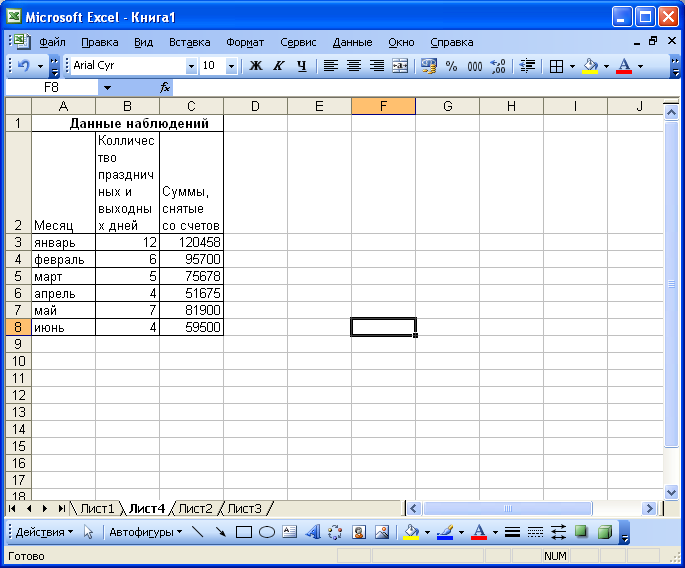Select the Line drawing tool
Screen dimensions: 685x568
[x=197, y=532]
